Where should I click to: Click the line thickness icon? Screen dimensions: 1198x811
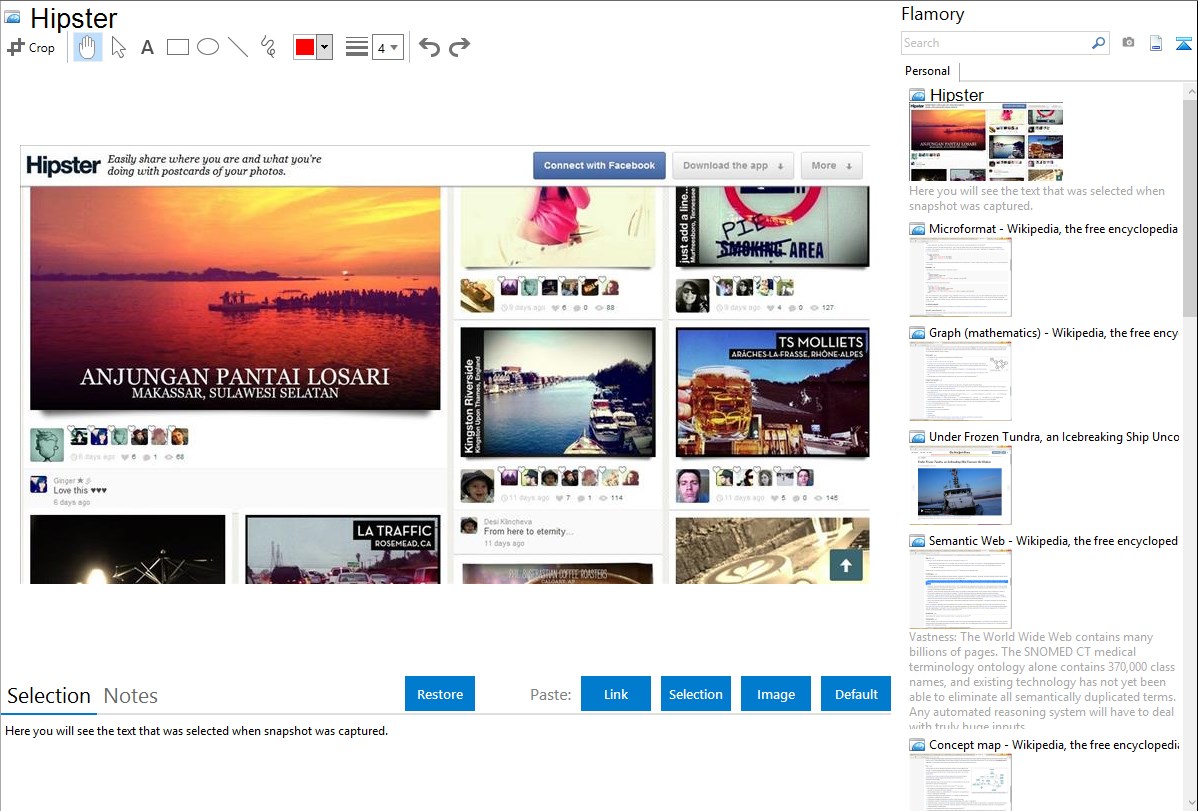coord(357,47)
